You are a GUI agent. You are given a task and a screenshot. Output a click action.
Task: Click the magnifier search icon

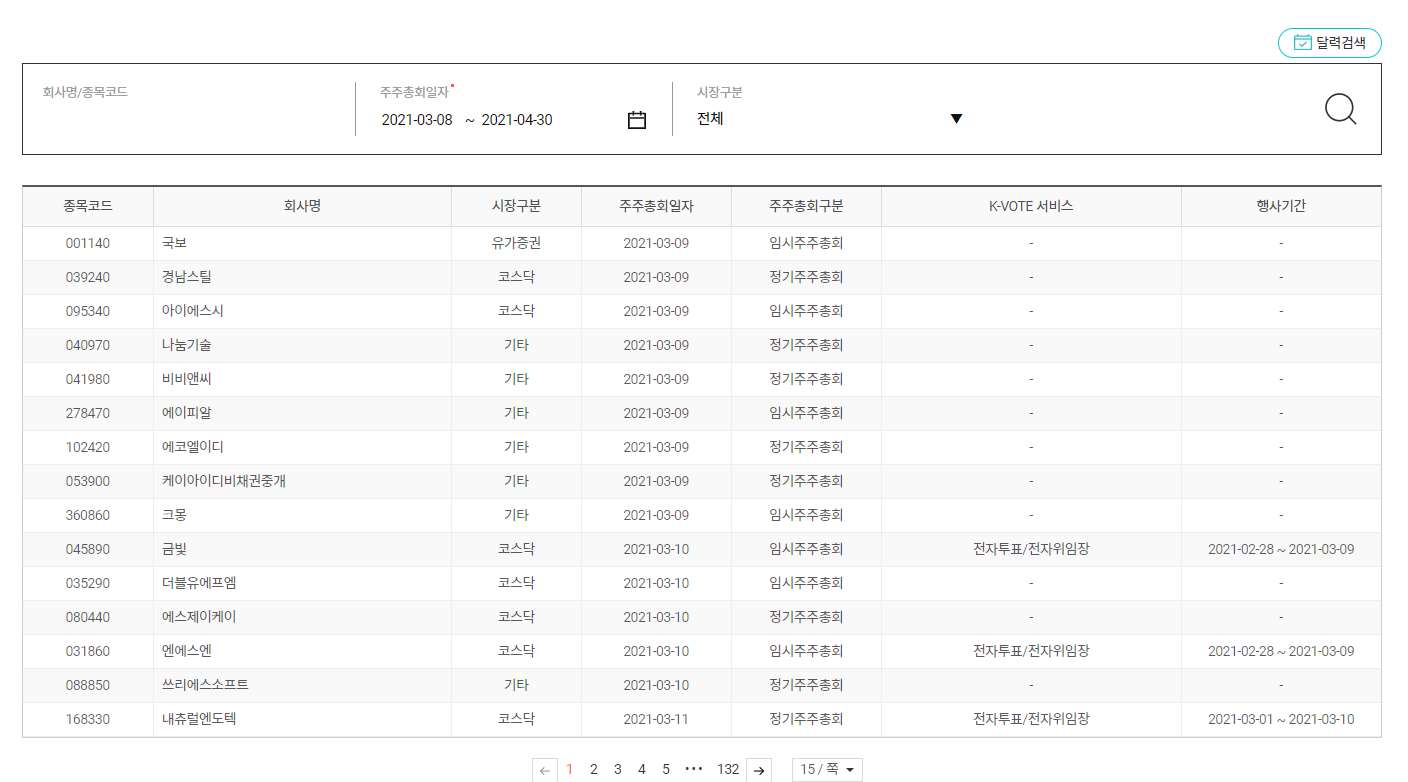[x=1340, y=109]
